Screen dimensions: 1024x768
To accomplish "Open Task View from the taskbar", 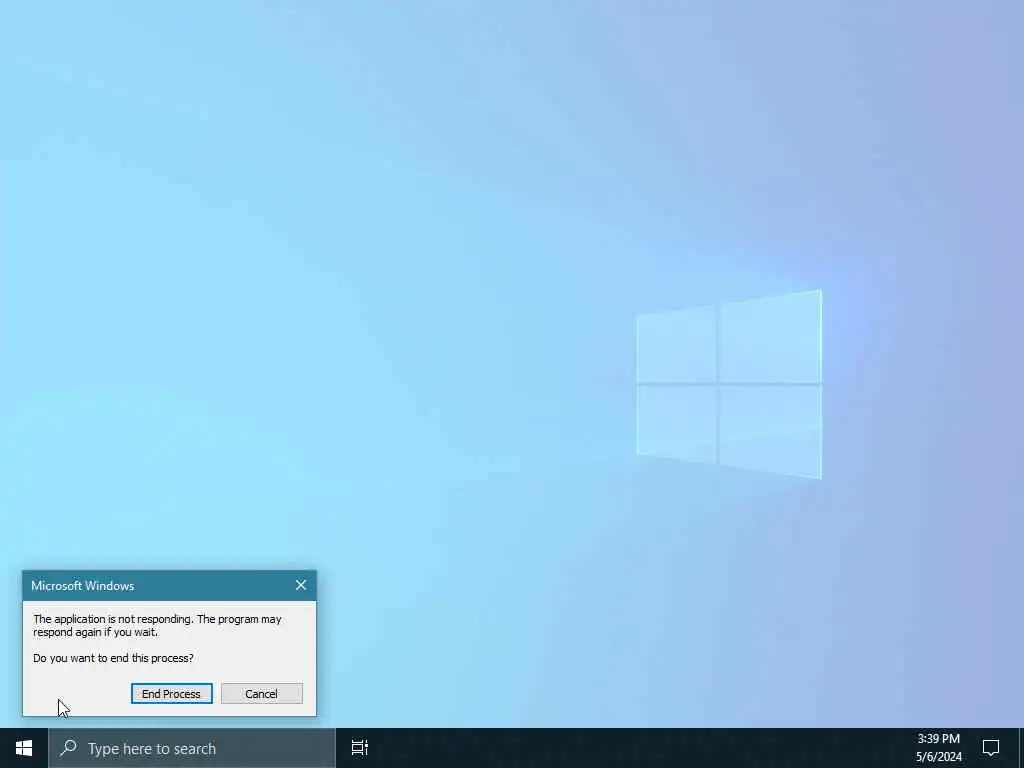I will click(359, 748).
